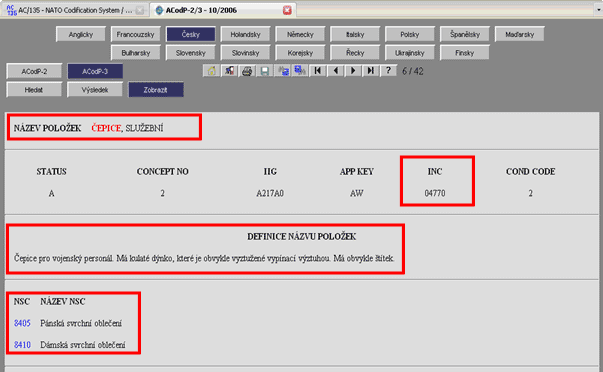This screenshot has width=603, height=372.
Task: Switch language to Slovensky
Action: coord(190,53)
